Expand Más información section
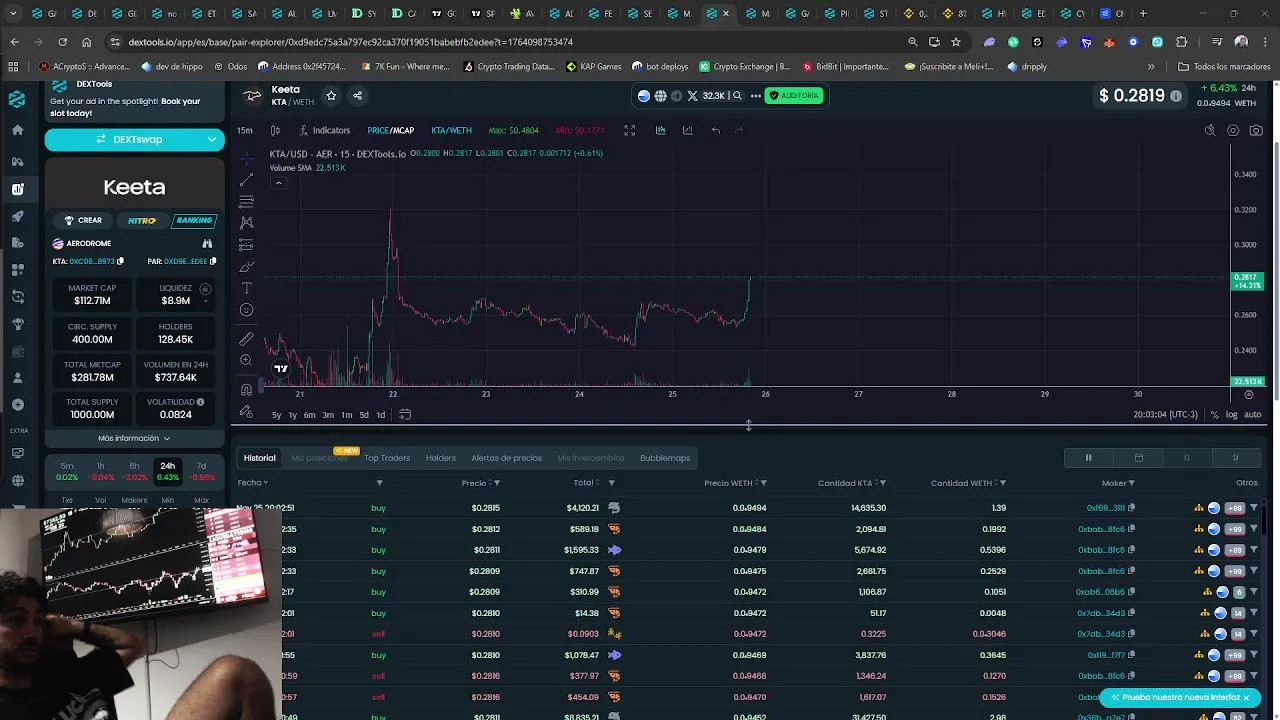Image resolution: width=1280 pixels, height=720 pixels. 134,438
